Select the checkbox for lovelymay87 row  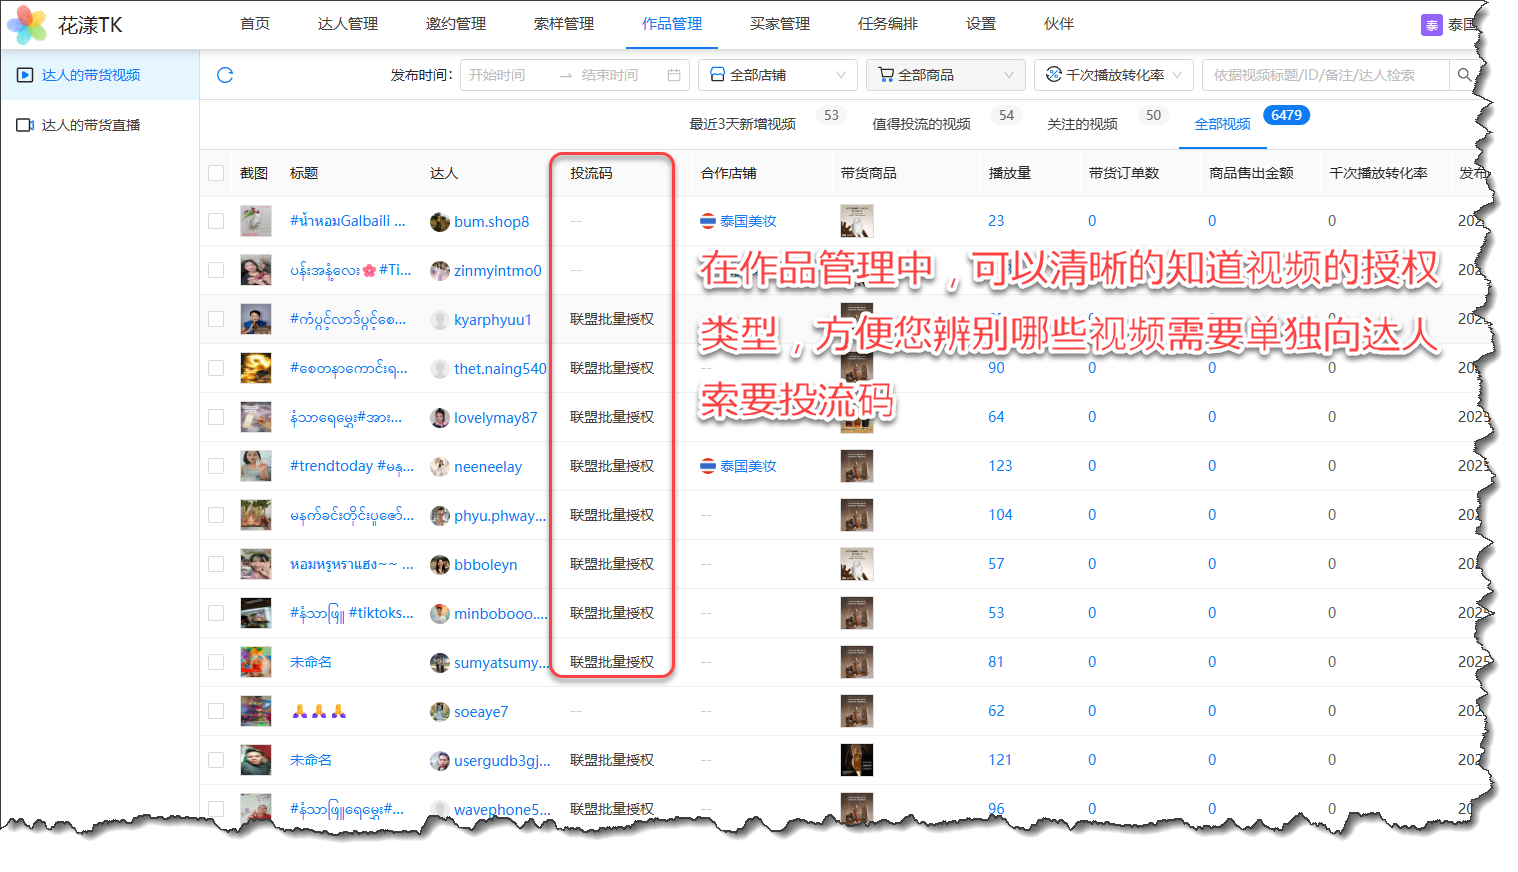(216, 417)
